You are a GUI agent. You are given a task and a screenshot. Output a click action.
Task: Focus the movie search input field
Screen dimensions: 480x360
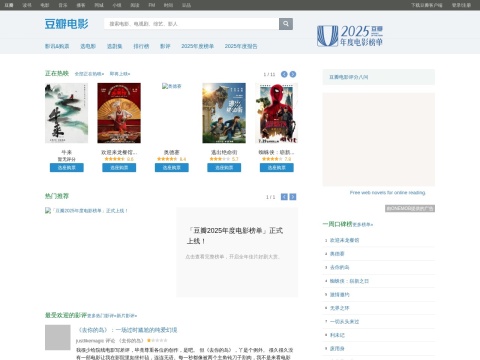pos(191,24)
